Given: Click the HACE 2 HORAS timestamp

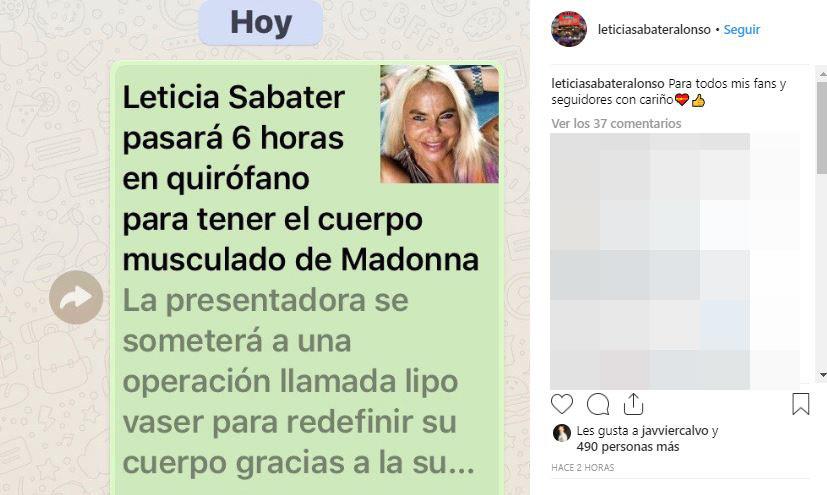Looking at the screenshot, I should [583, 468].
